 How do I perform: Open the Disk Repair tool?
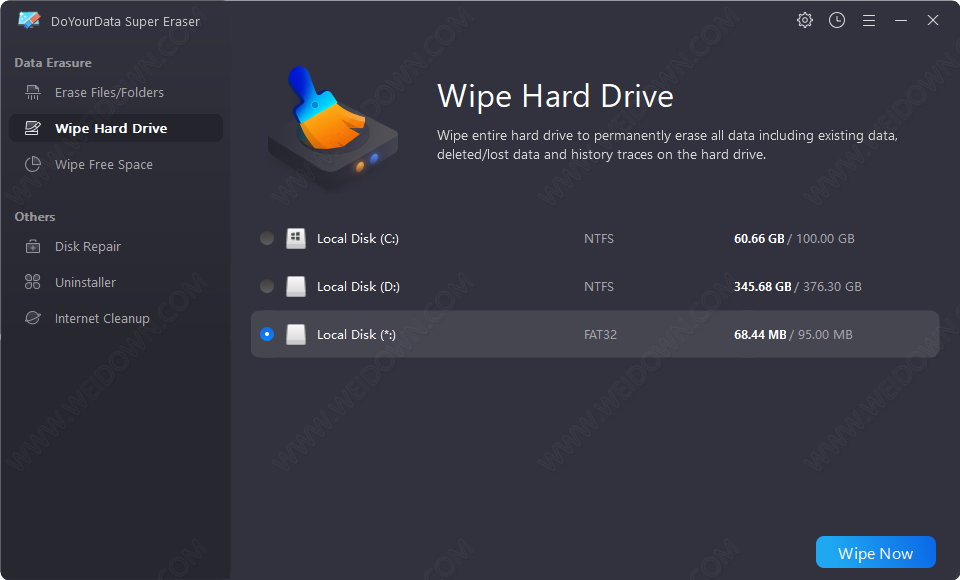116,246
